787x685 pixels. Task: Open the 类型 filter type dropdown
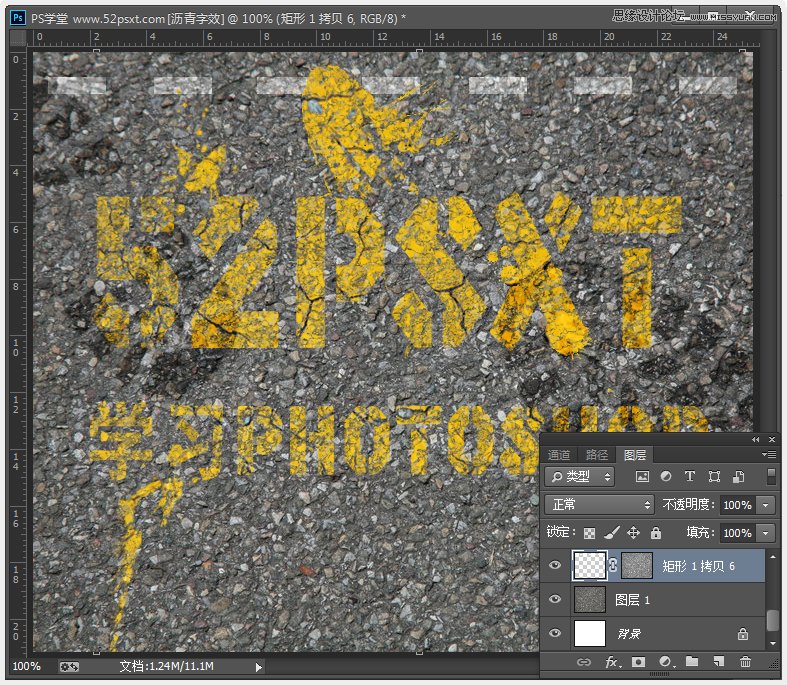pyautogui.click(x=579, y=476)
